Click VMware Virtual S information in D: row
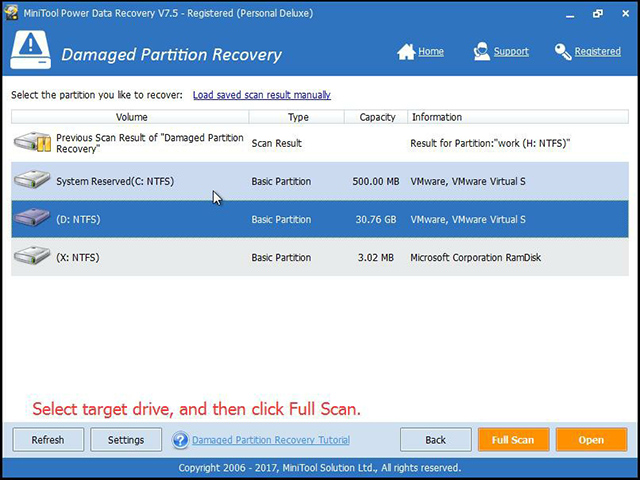Image resolution: width=640 pixels, height=480 pixels. coord(468,220)
